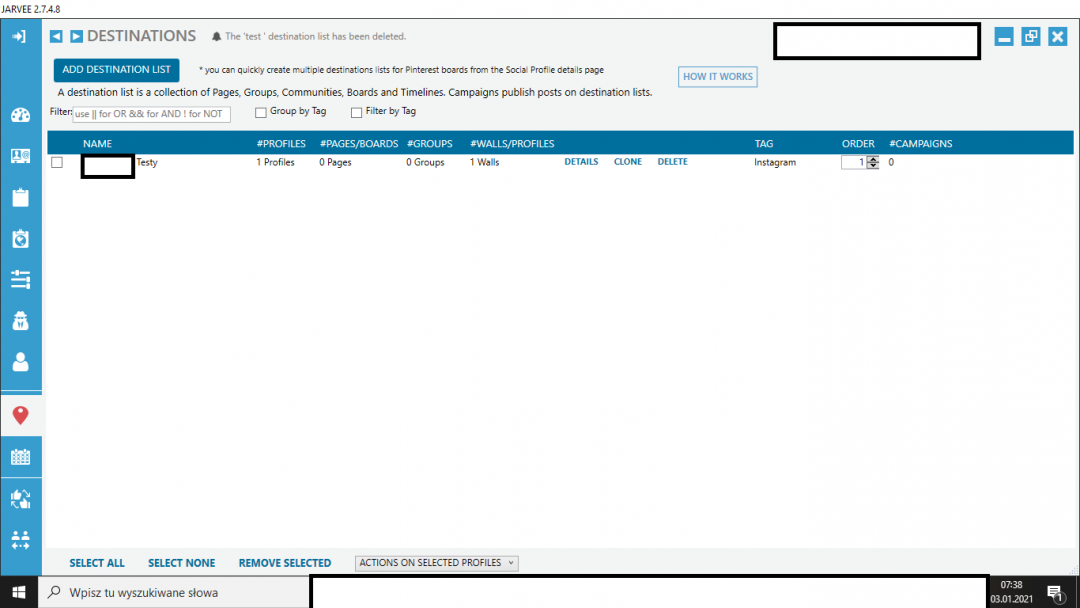Increase the order value with up arrow
The image size is (1080, 608).
tap(873, 159)
